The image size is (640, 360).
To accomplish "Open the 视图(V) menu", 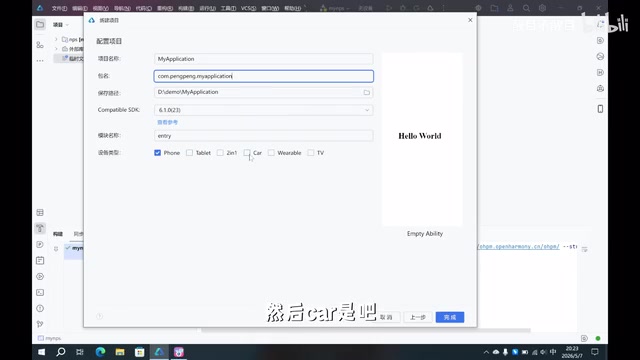I will click(101, 8).
